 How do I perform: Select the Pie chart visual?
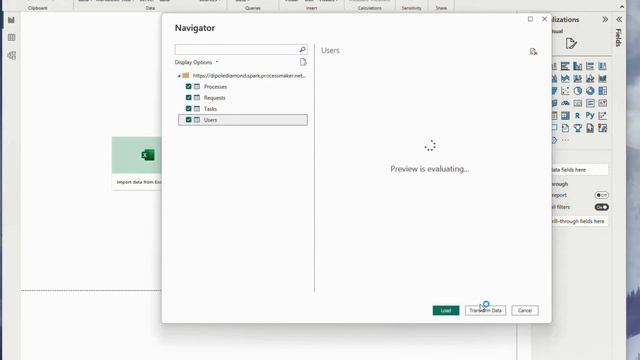pos(578,91)
